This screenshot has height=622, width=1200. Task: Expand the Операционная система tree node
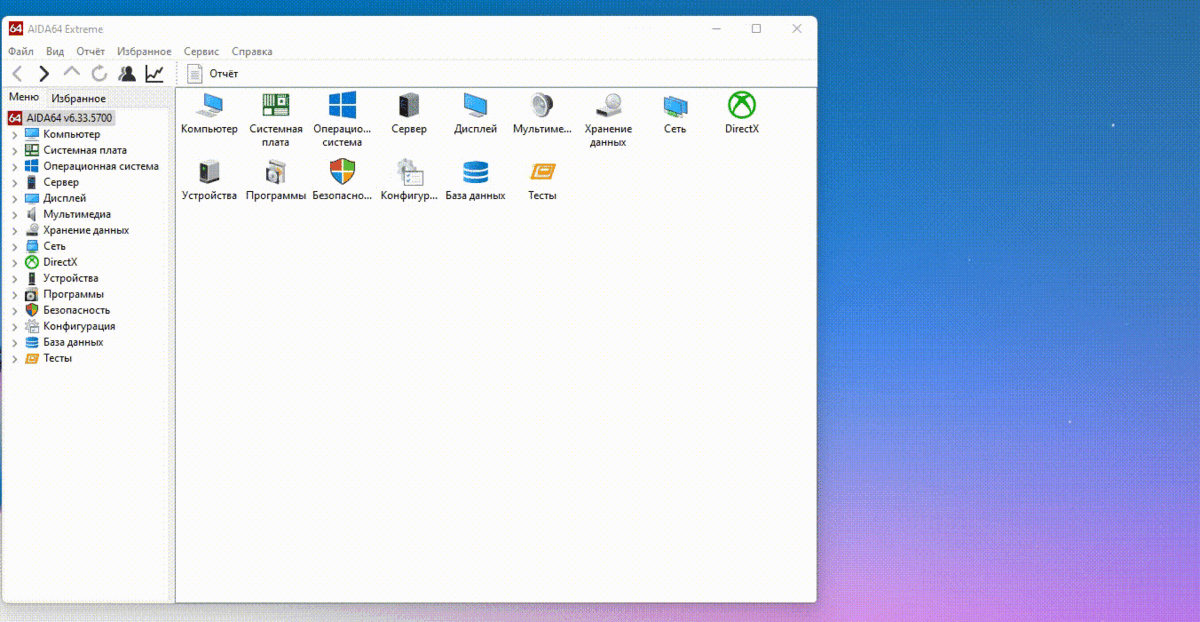[15, 167]
